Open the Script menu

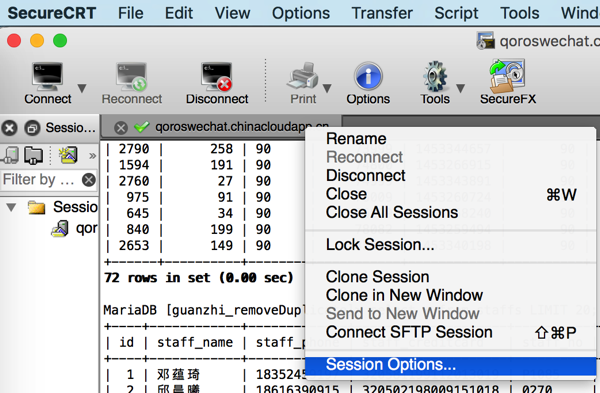[456, 13]
